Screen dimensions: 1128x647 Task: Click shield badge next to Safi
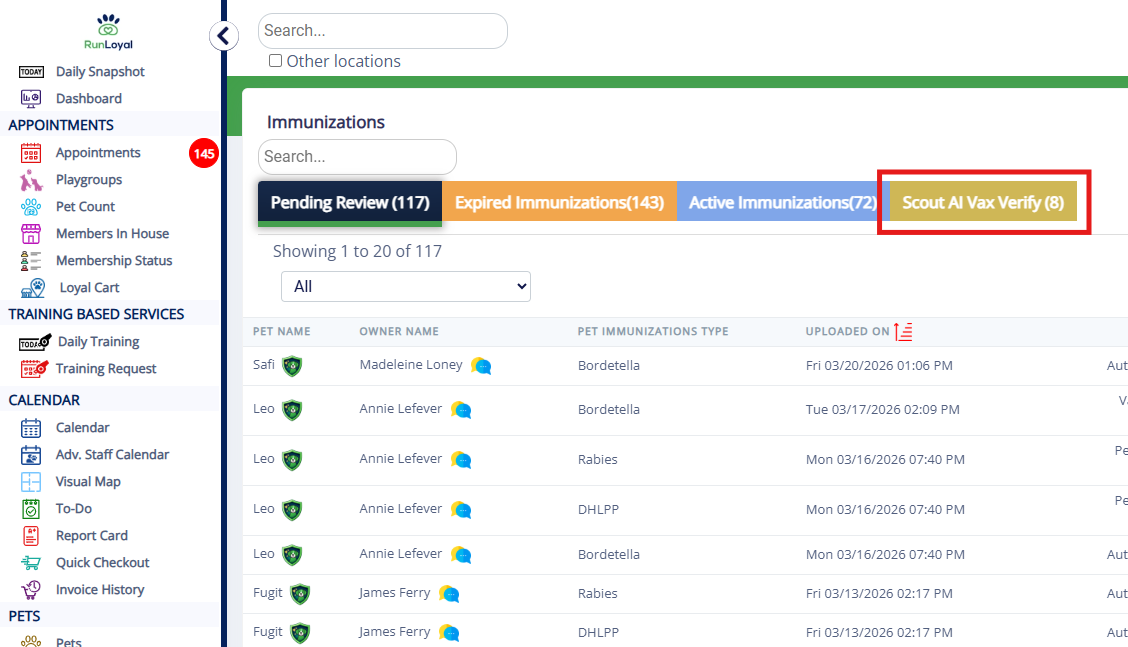[292, 366]
